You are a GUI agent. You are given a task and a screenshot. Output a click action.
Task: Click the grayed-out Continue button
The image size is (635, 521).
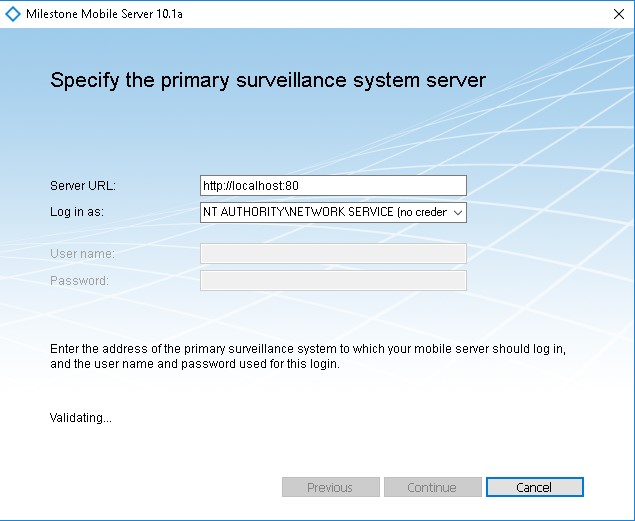433,487
